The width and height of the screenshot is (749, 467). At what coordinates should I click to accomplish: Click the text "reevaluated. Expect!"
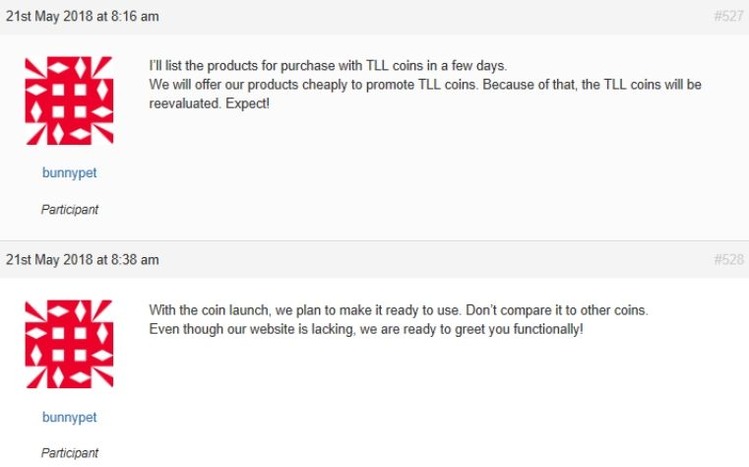[x=209, y=103]
